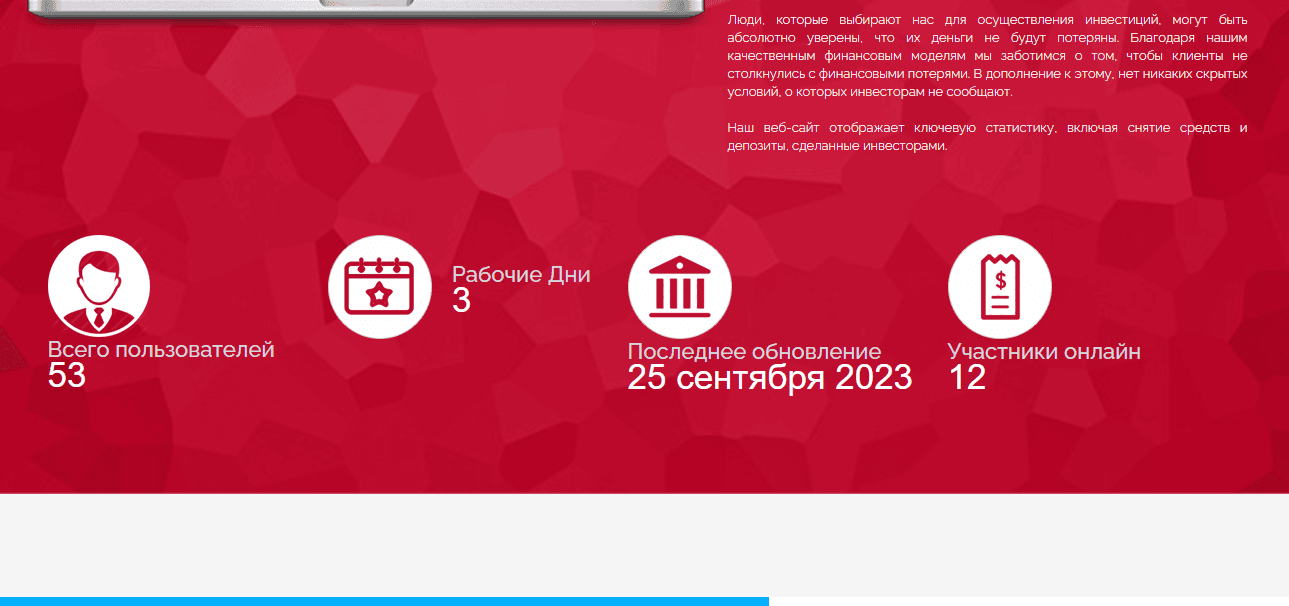Click the star inside the calendar icon
Screen dimensions: 1289x606
coord(380,293)
